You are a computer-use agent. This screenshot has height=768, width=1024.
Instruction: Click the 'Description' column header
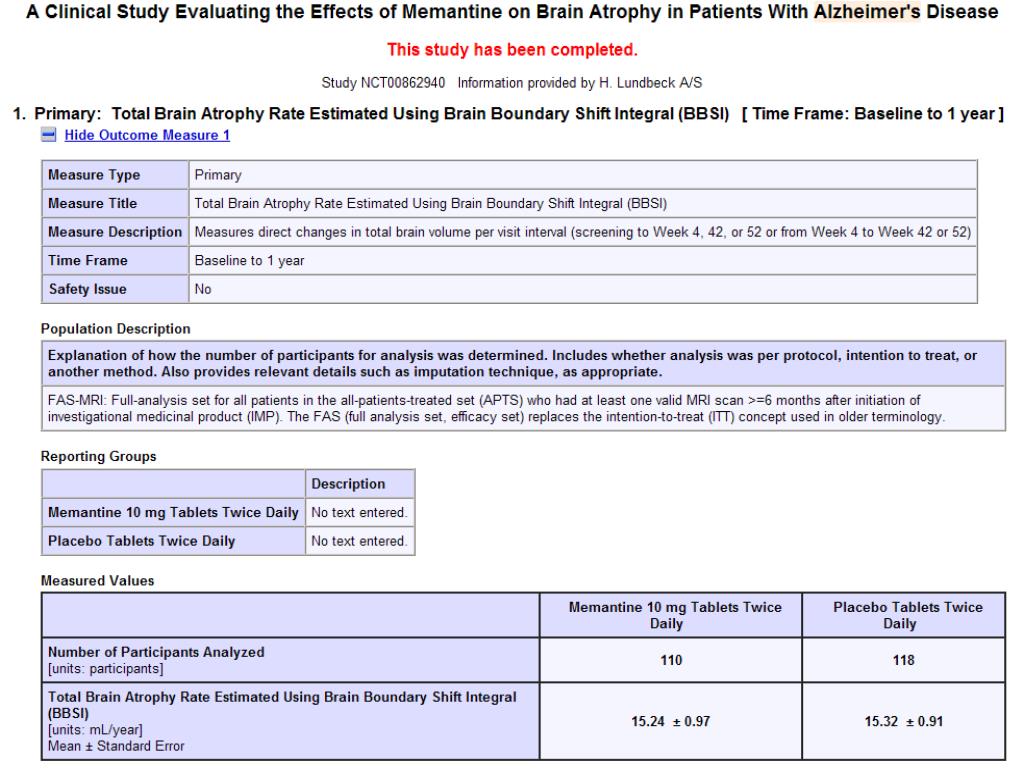pos(348,484)
